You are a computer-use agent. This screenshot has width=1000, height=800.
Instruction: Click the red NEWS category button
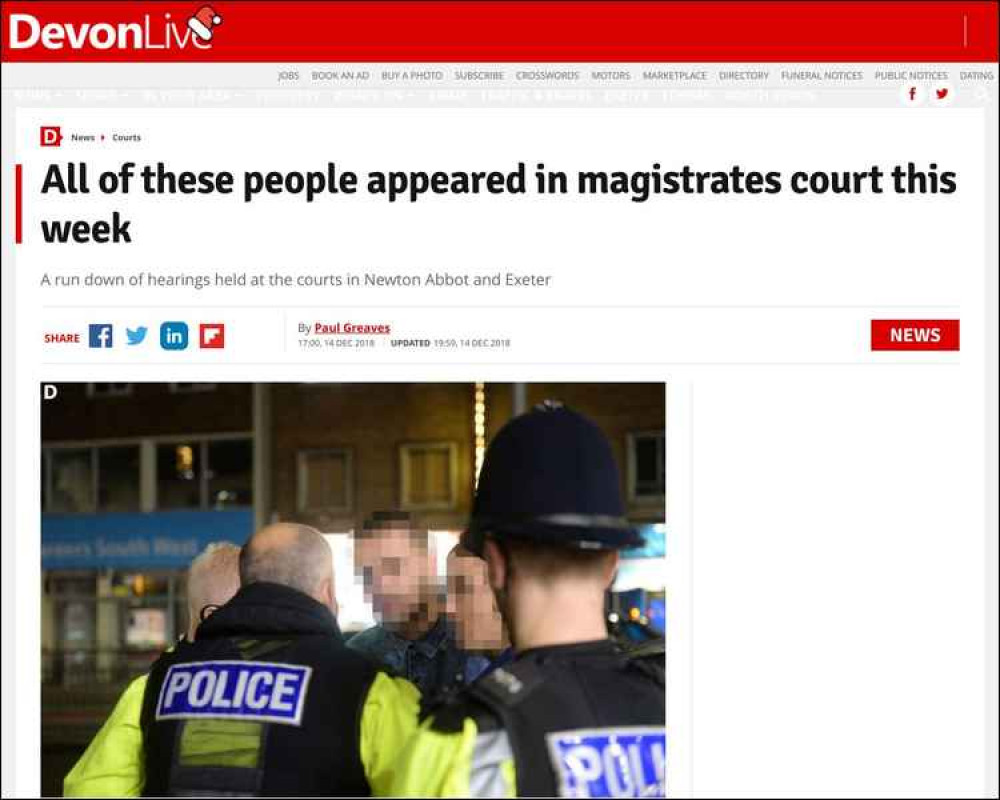click(x=915, y=335)
